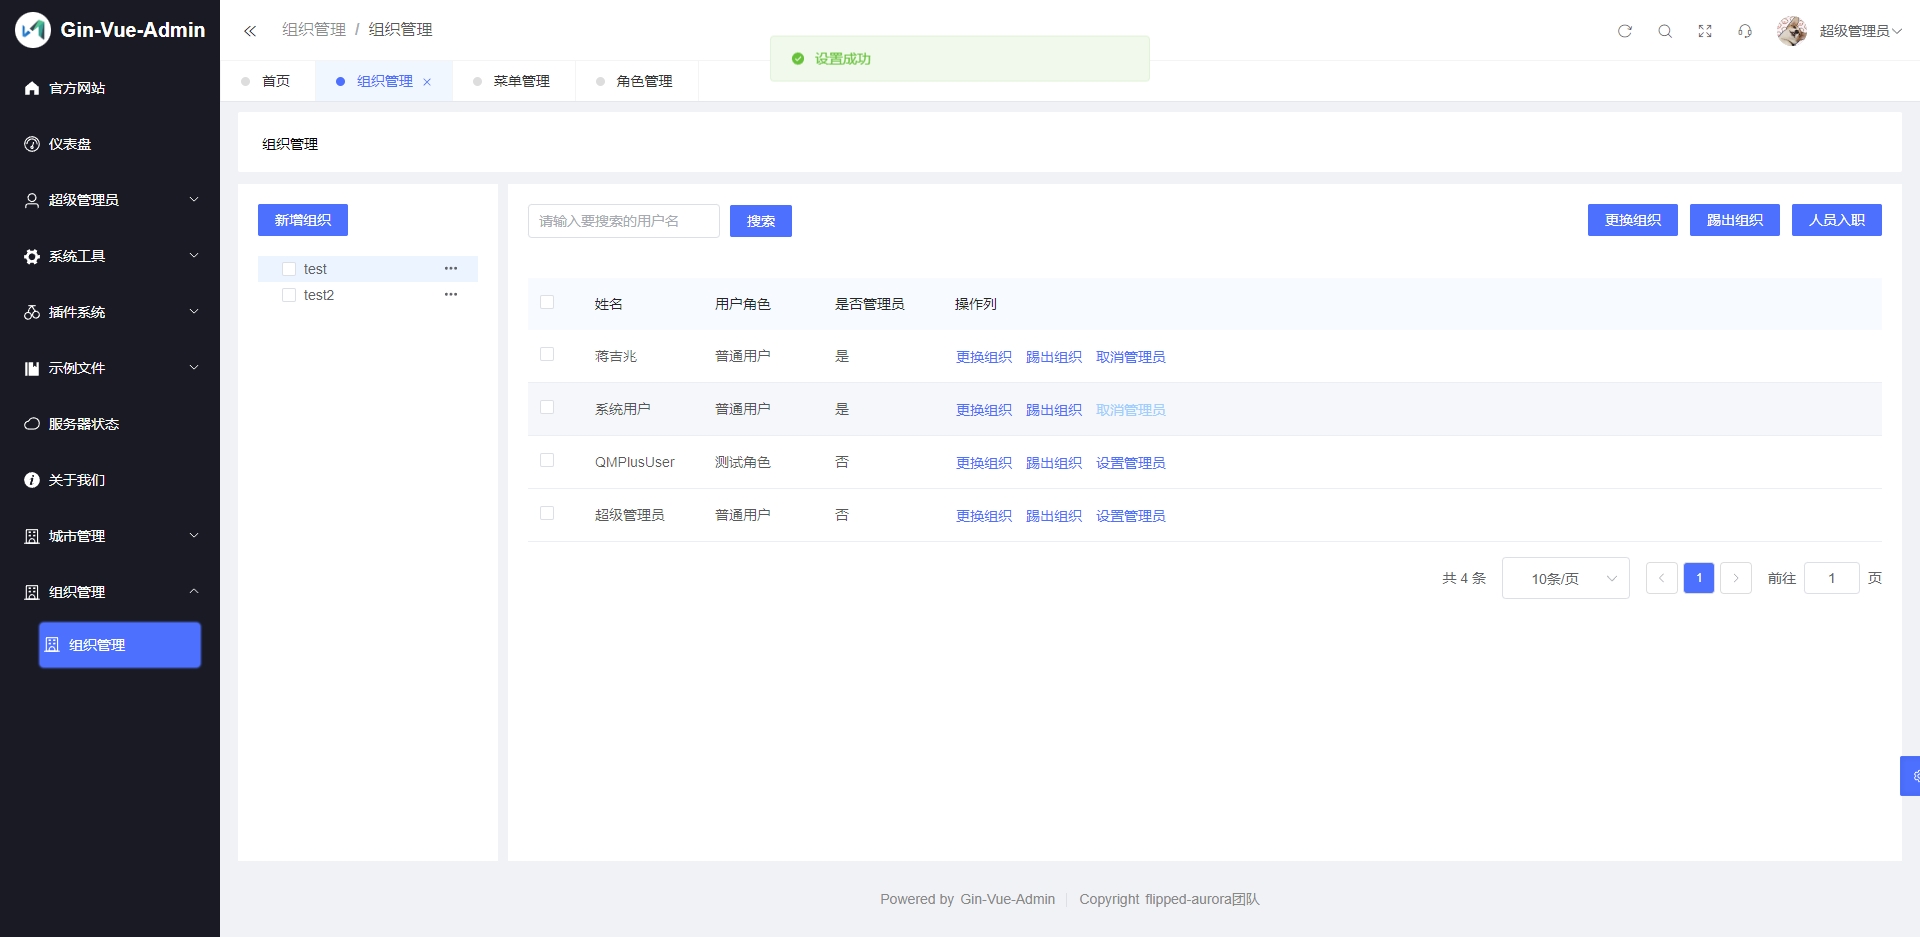Screen dimensions: 1920x937
Task: Click the 人员入职 button
Action: pos(1837,220)
